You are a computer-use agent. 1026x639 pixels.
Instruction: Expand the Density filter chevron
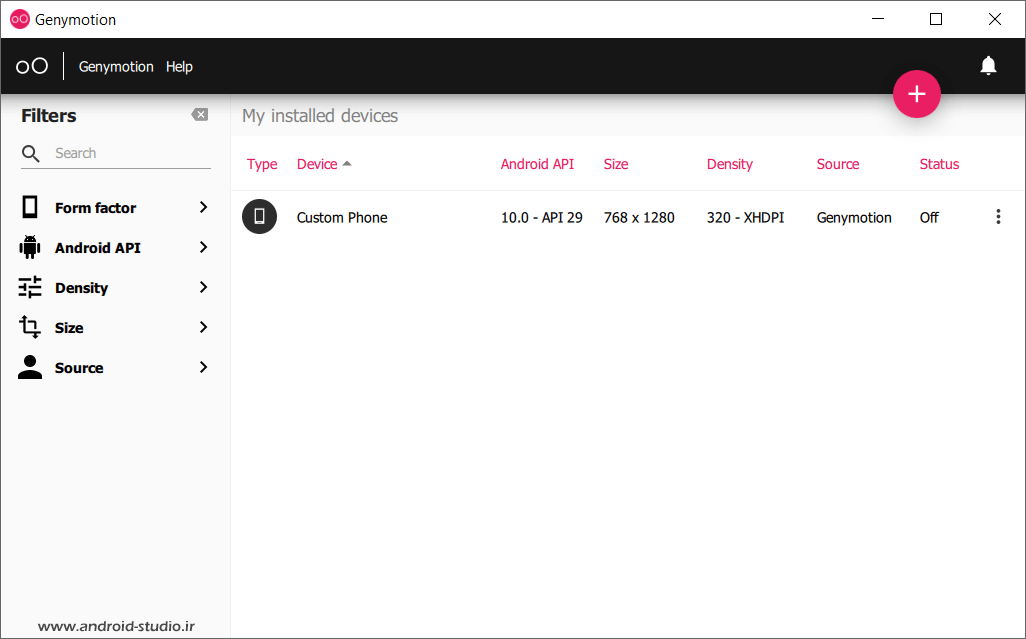[203, 287]
